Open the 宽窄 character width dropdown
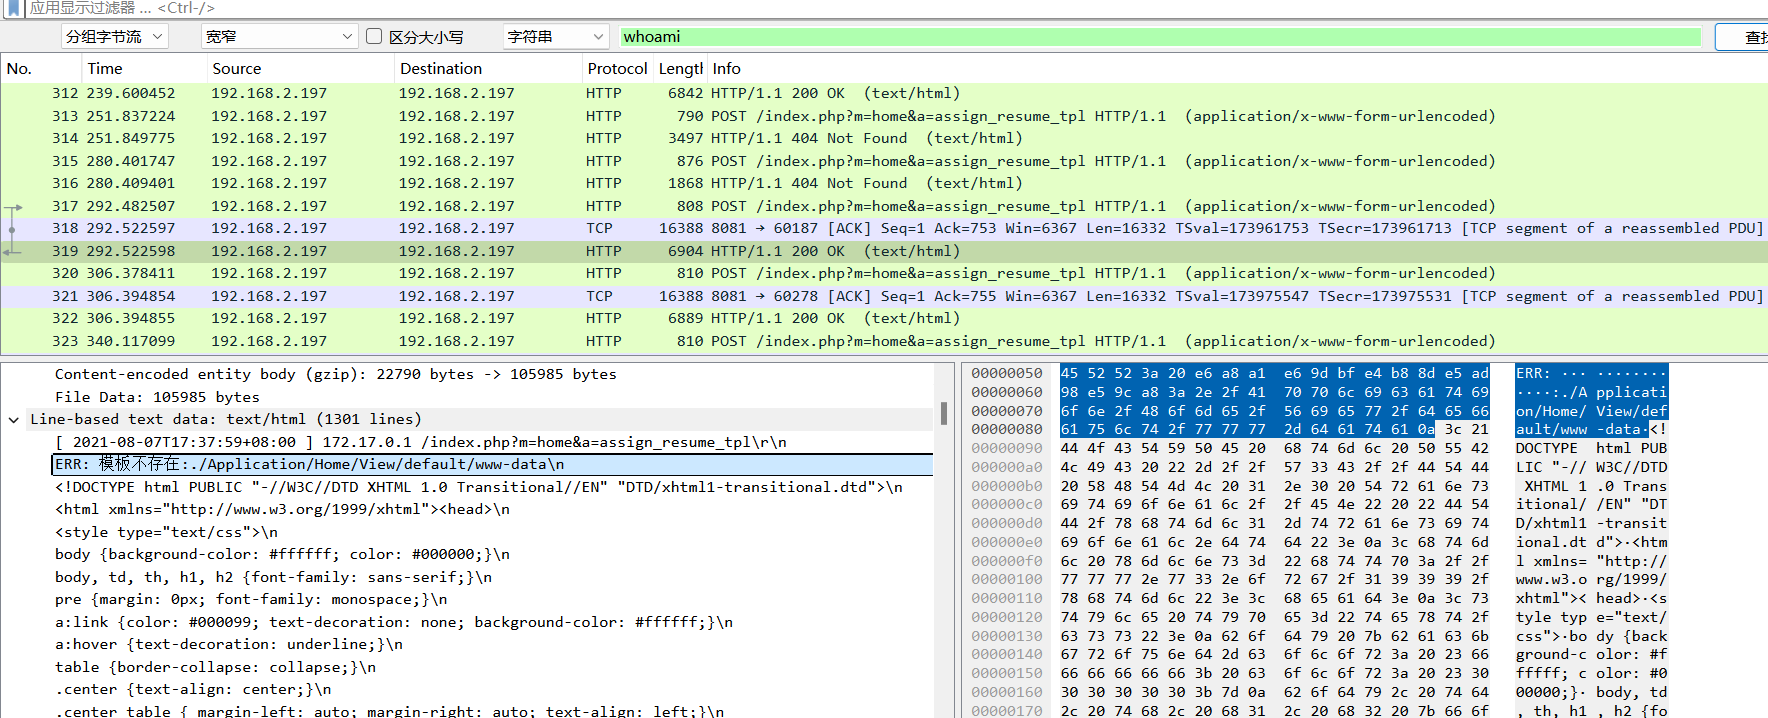The image size is (1768, 718). click(x=279, y=37)
